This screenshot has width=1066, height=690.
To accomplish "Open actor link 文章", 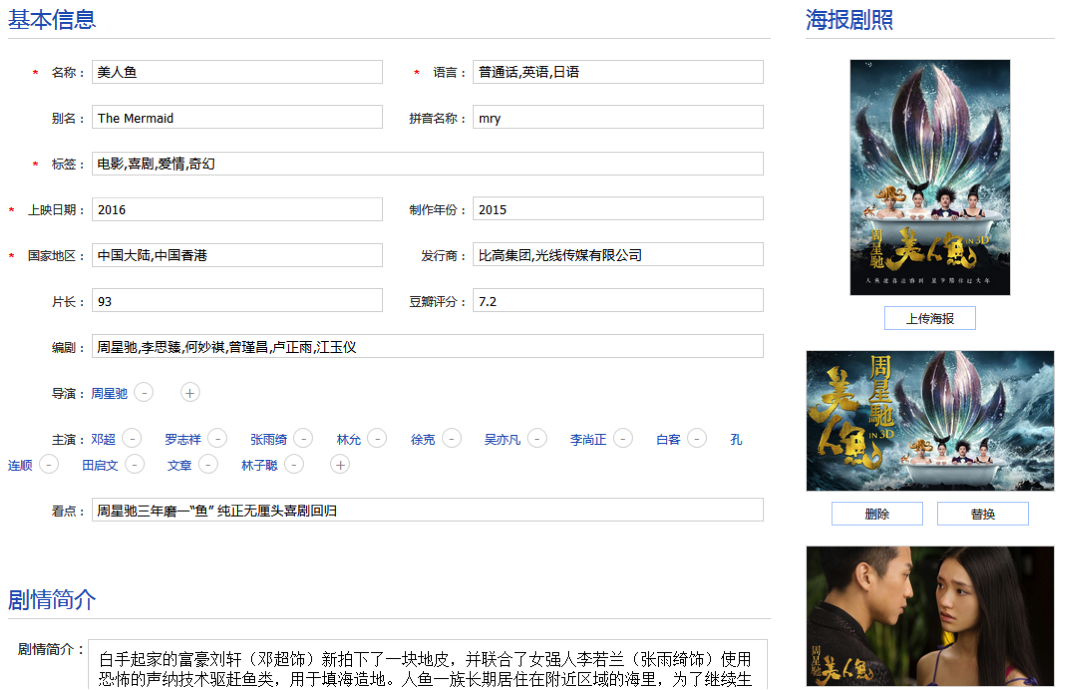I will (179, 466).
